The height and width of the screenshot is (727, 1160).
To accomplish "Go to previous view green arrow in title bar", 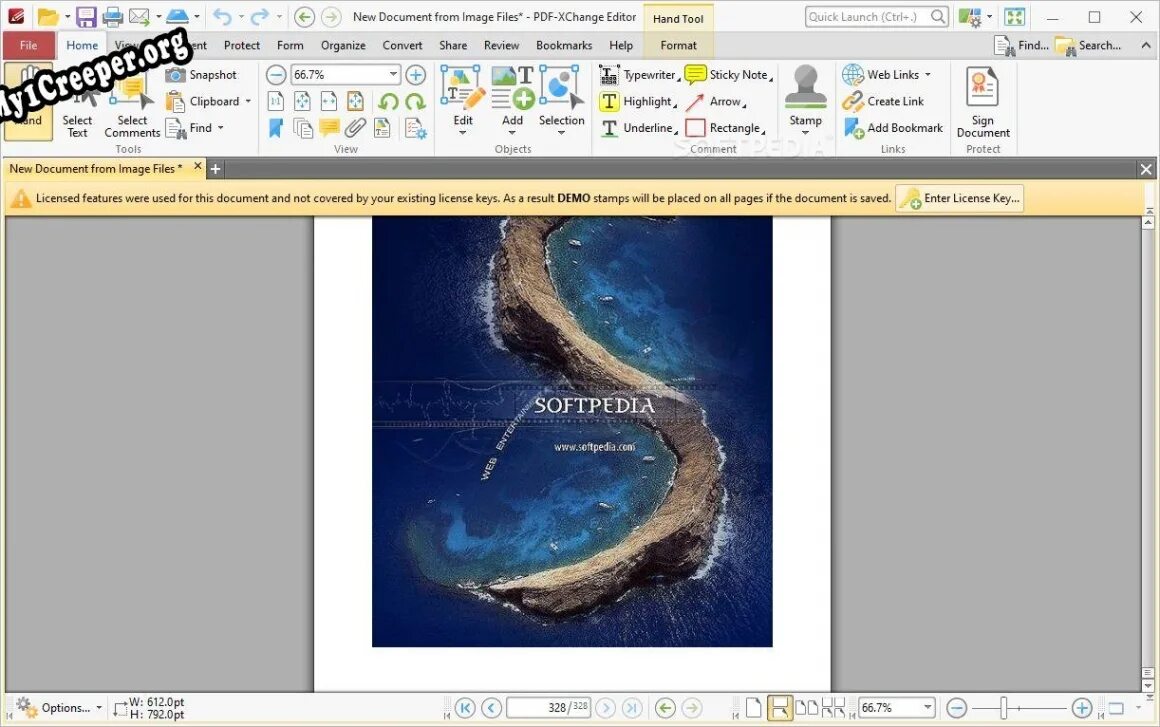I will click(304, 16).
